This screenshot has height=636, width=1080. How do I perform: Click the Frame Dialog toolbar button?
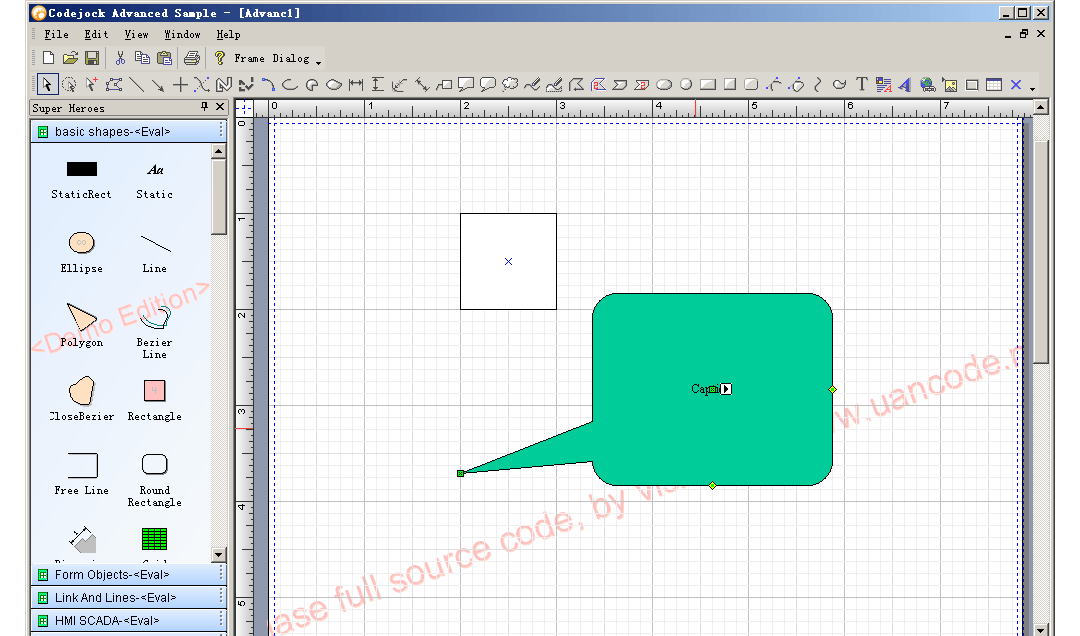(271, 59)
